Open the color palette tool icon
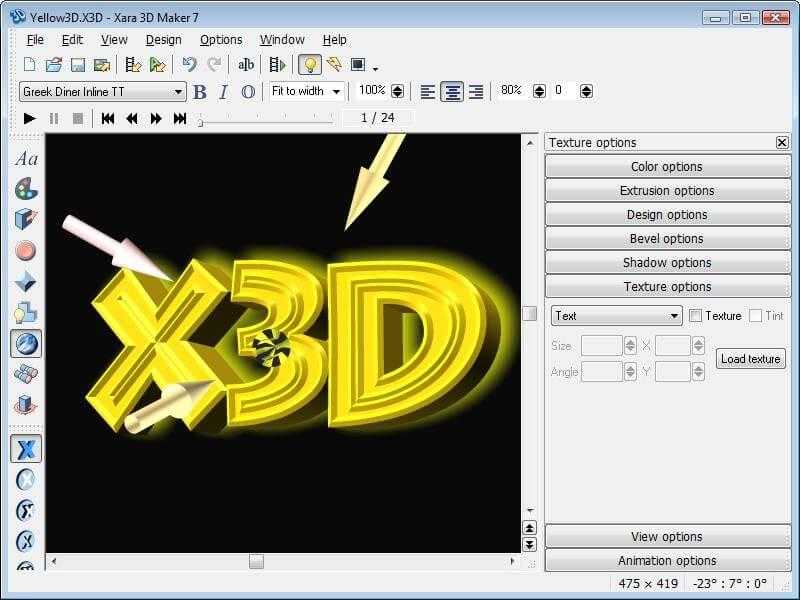The width and height of the screenshot is (800, 600). (x=26, y=189)
